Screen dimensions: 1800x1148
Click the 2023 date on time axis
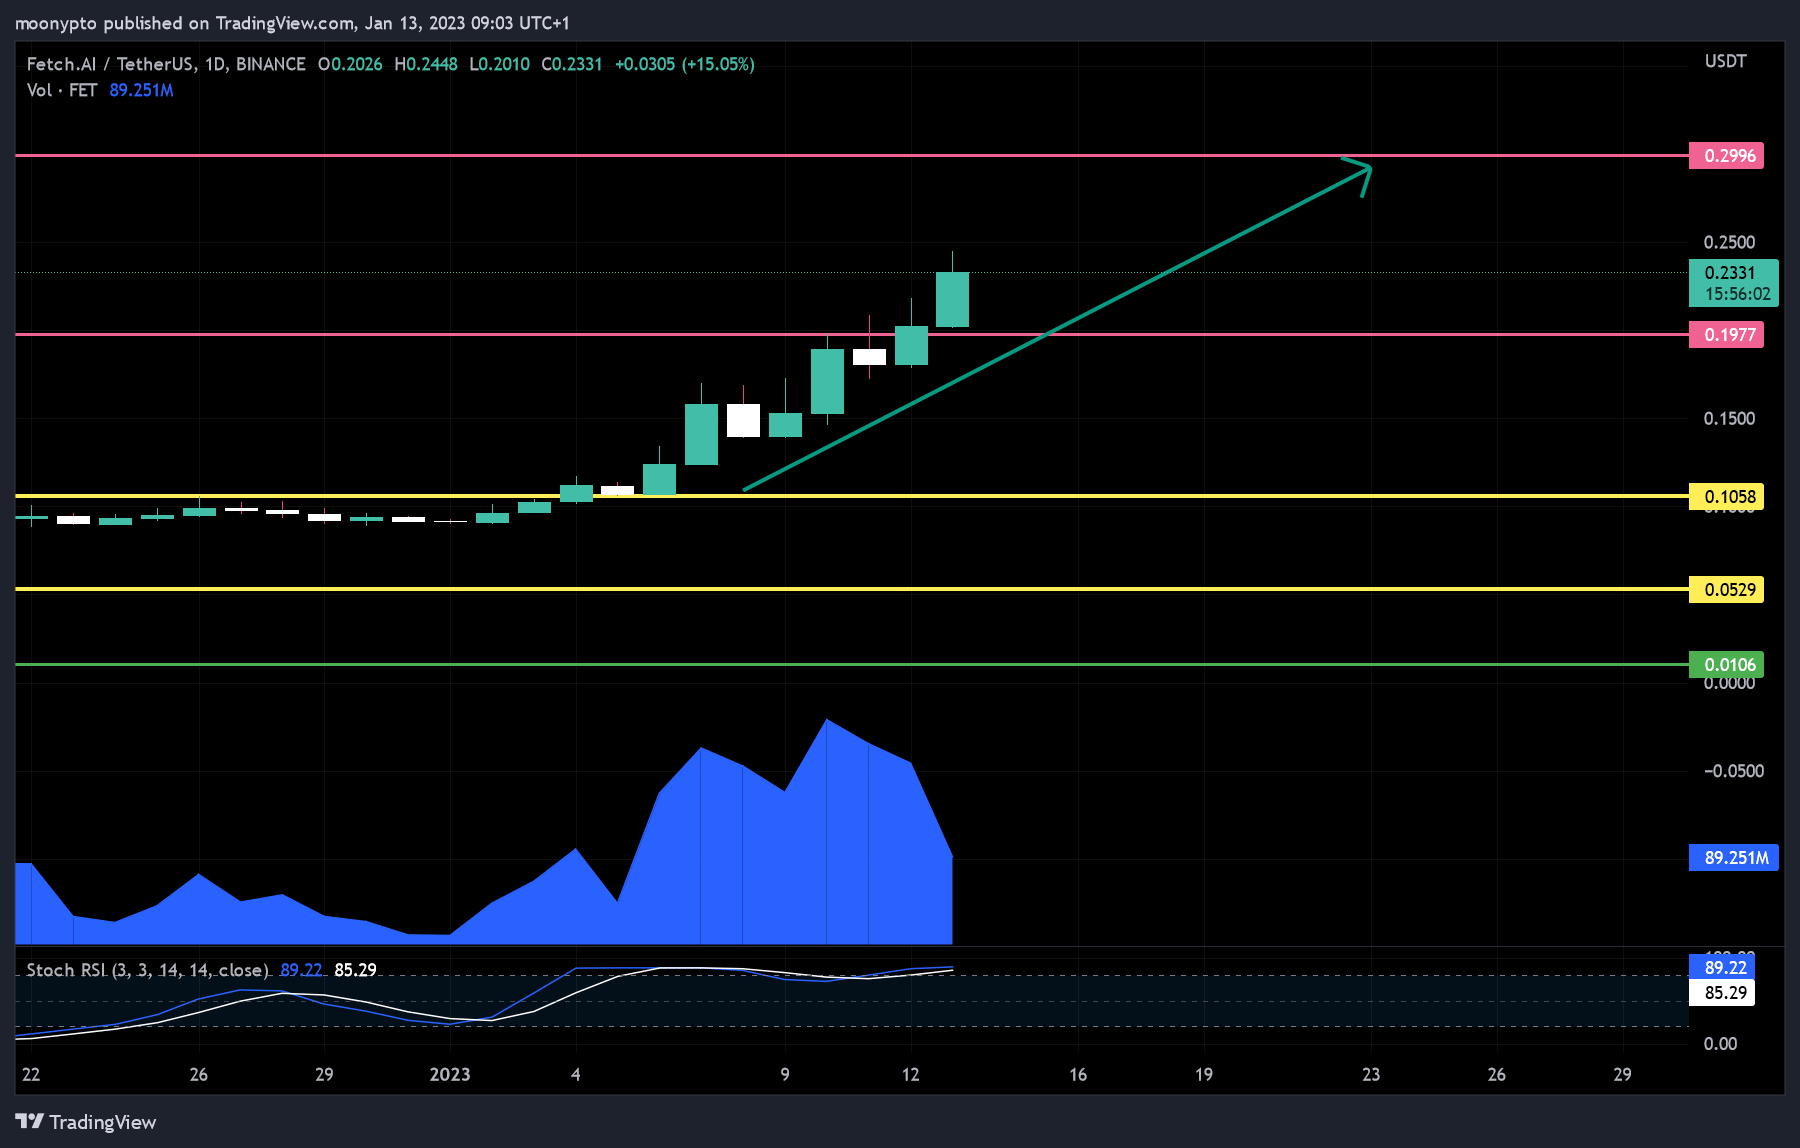tap(450, 1074)
